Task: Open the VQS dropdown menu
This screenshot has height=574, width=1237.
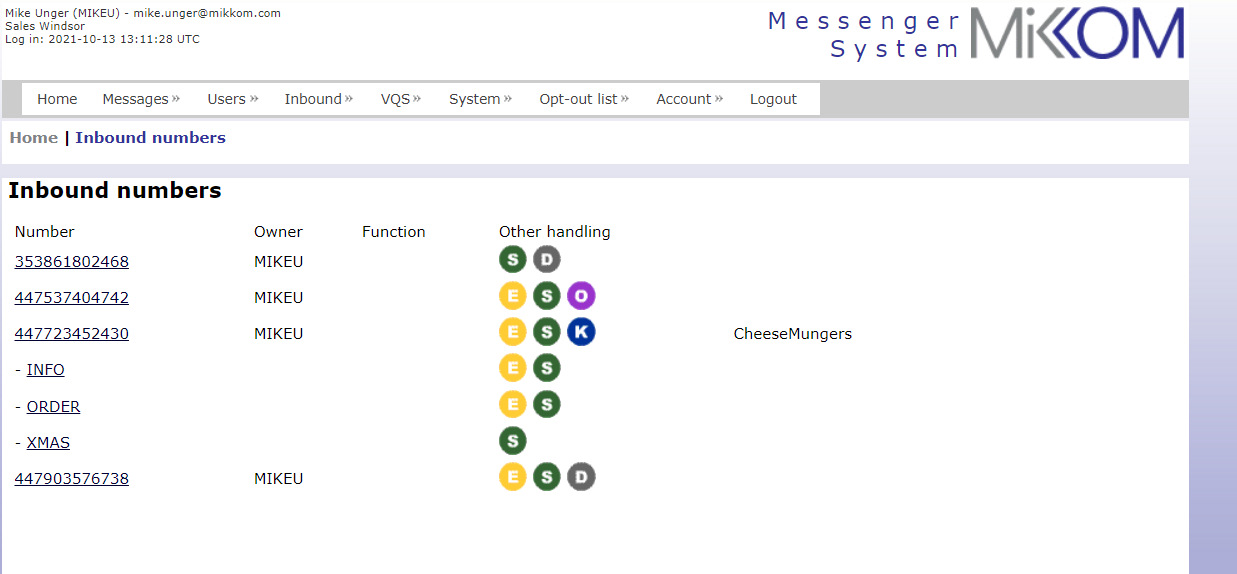Action: tap(400, 99)
